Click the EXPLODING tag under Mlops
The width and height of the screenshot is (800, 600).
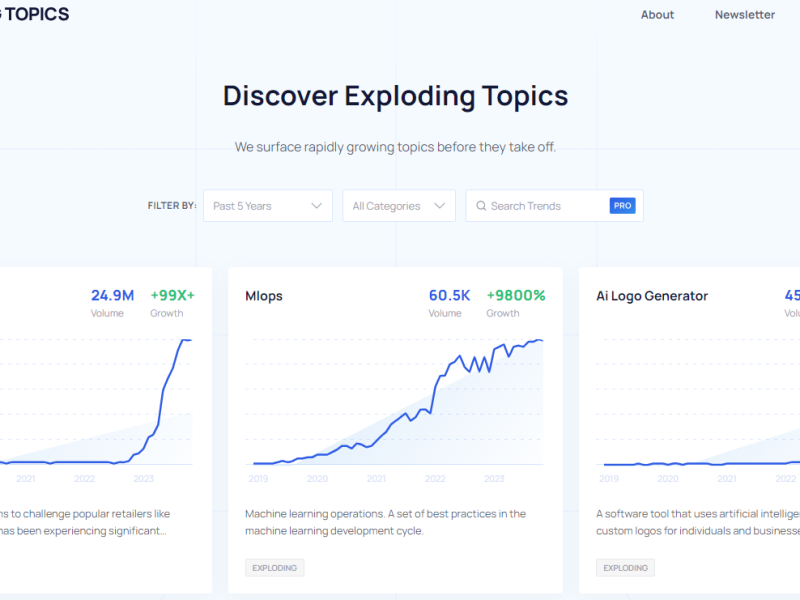pyautogui.click(x=275, y=568)
